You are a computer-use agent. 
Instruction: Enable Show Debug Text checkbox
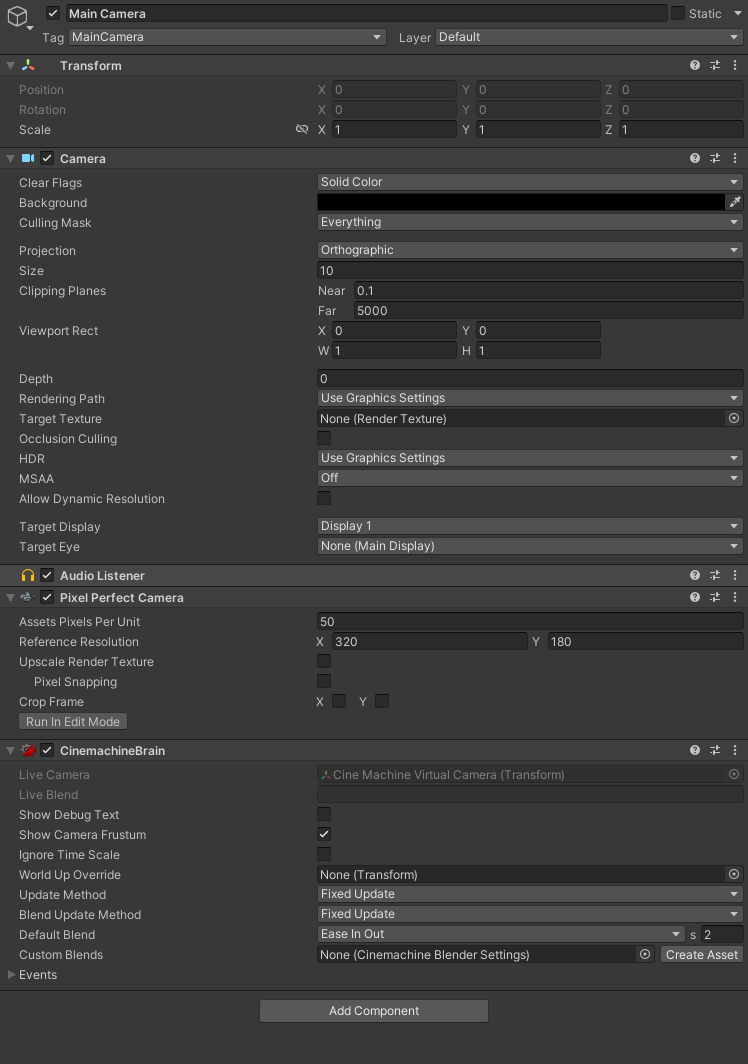click(x=324, y=814)
